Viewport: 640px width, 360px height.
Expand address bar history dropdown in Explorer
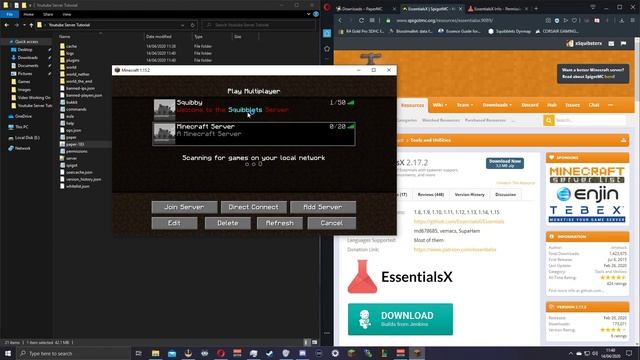pyautogui.click(x=182, y=25)
